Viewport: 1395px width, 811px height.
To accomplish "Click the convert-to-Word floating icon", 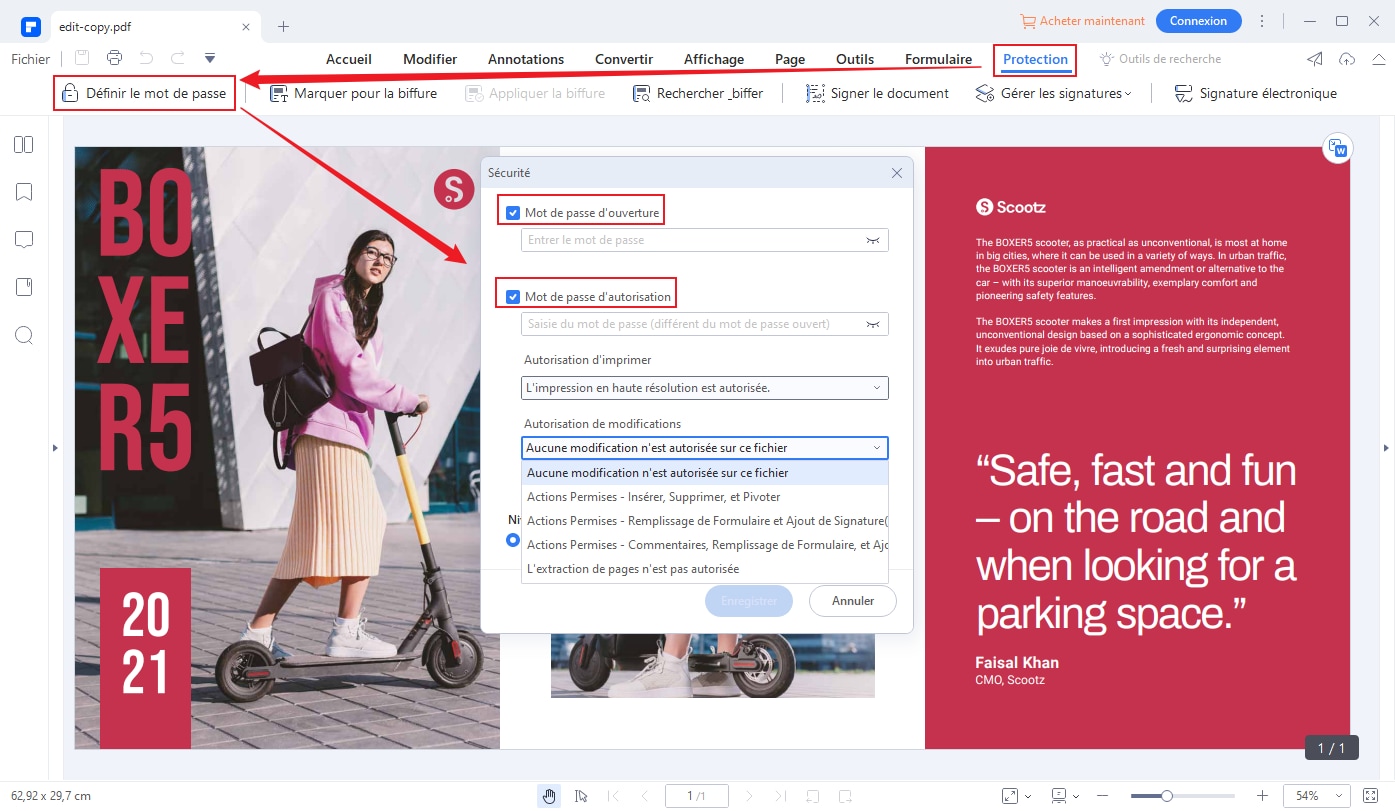I will click(1337, 149).
